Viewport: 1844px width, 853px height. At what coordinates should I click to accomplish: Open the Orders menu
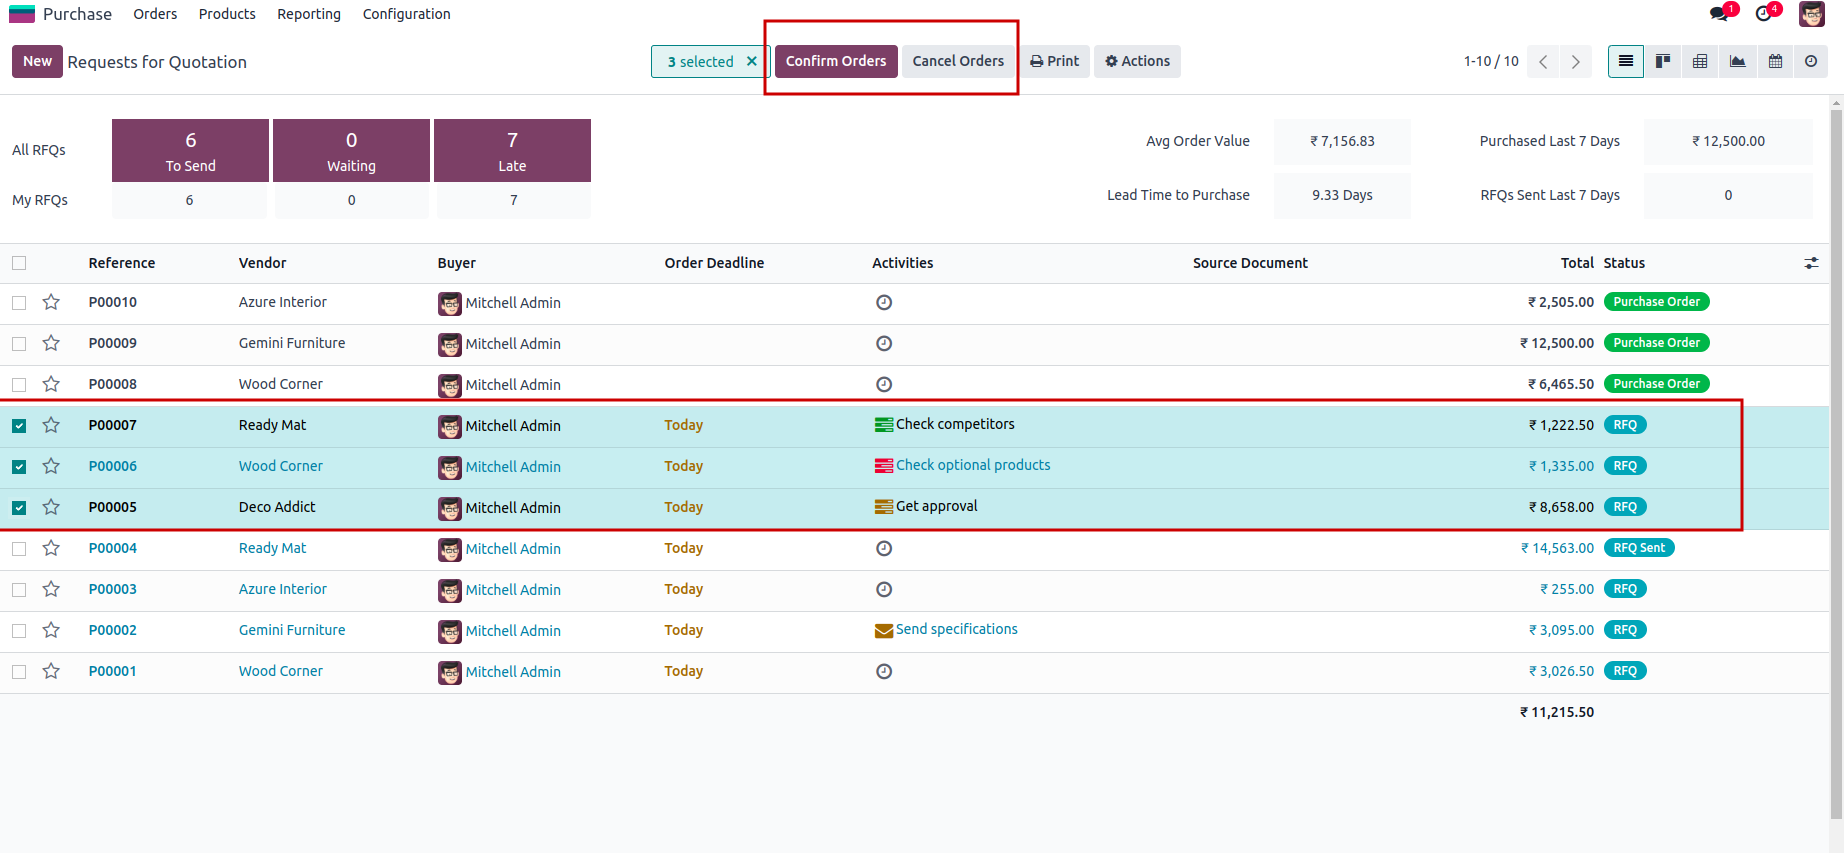coord(155,14)
